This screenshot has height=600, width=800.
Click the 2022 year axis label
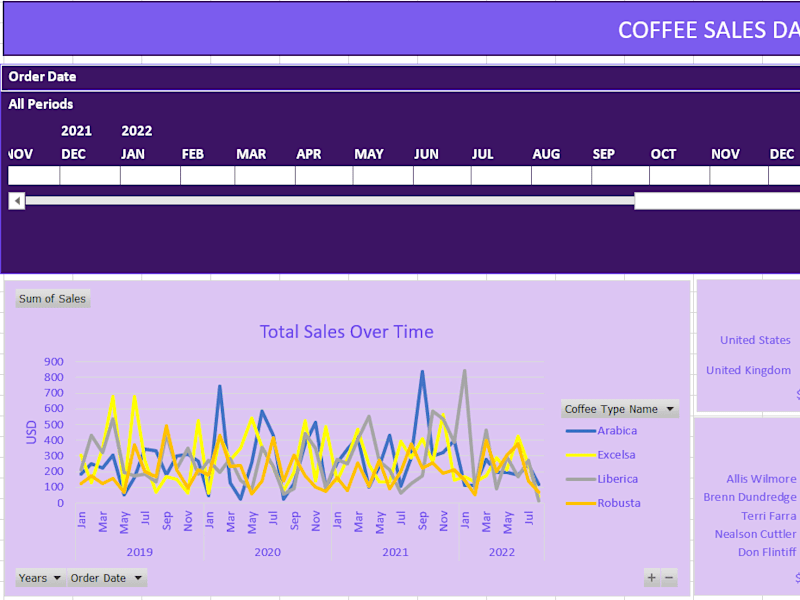[502, 552]
